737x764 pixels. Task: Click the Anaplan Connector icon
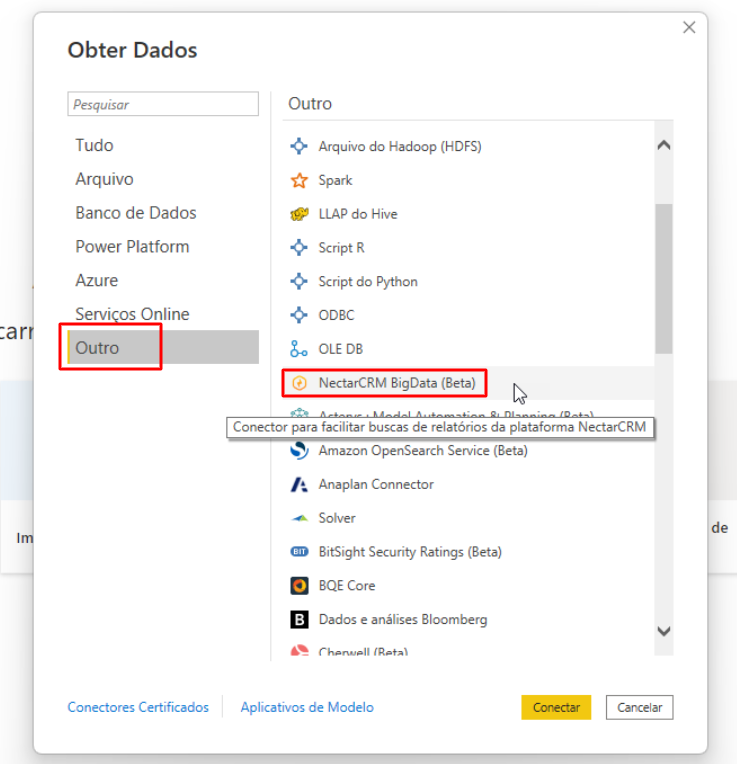click(299, 484)
